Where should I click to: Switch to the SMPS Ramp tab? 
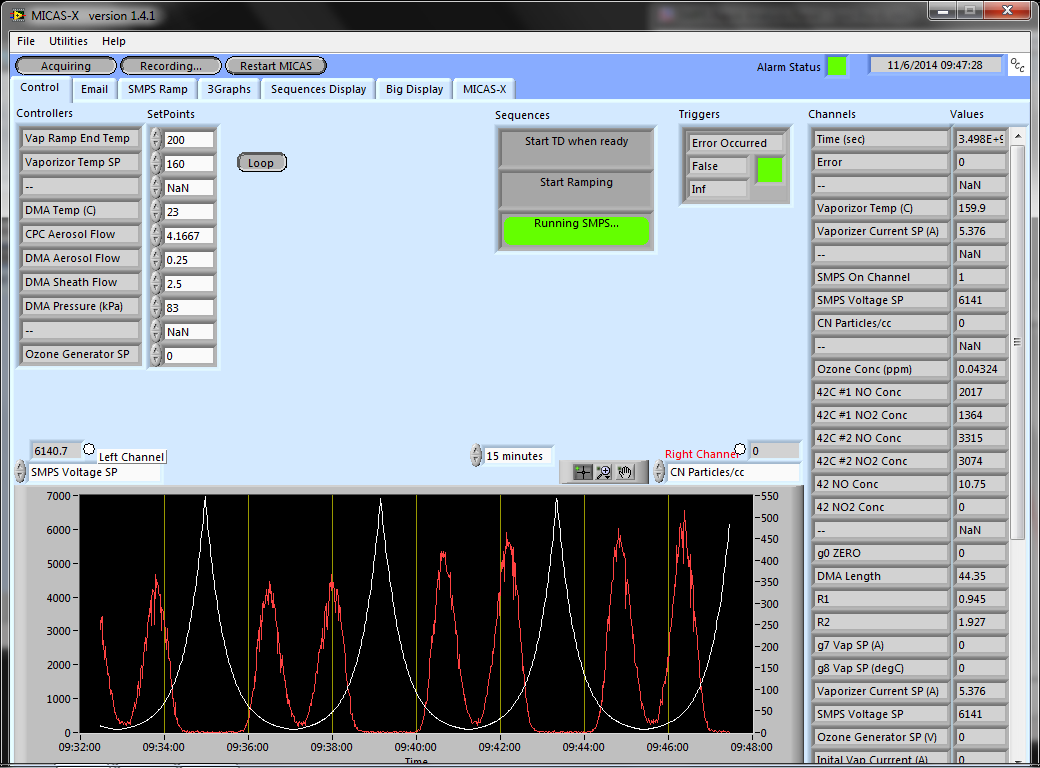coord(158,89)
